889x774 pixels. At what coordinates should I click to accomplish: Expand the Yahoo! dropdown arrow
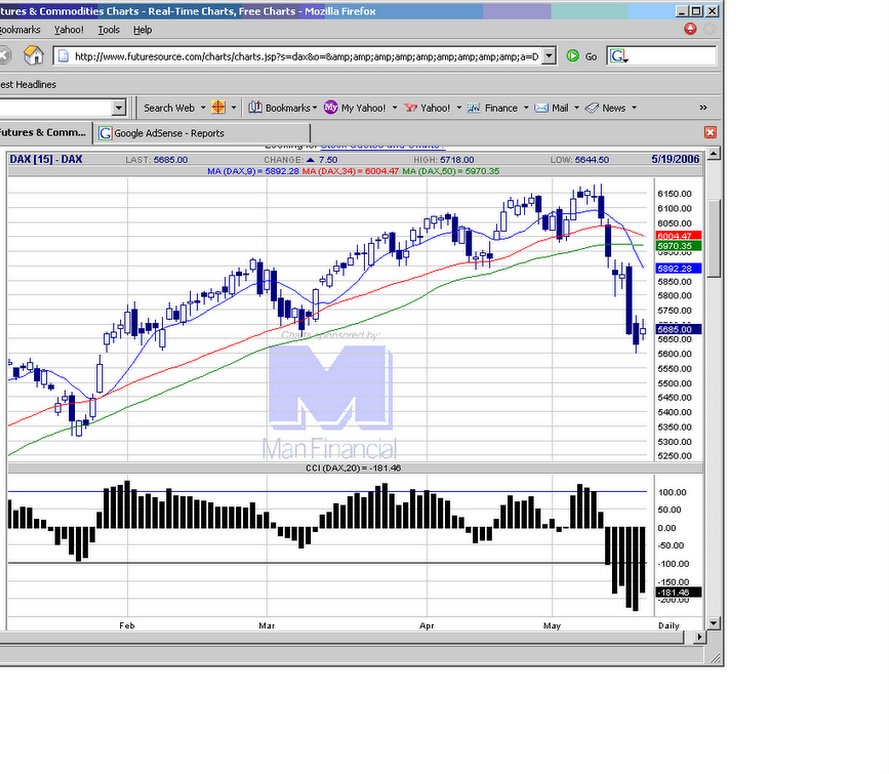point(459,108)
